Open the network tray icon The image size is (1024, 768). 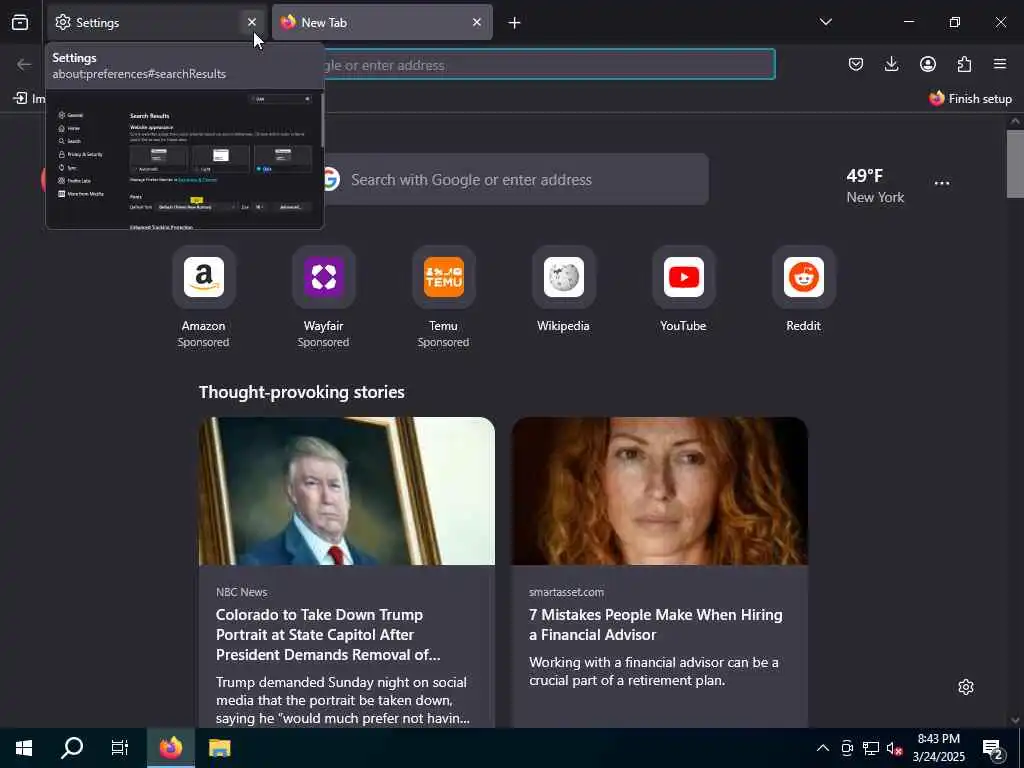coord(871,748)
